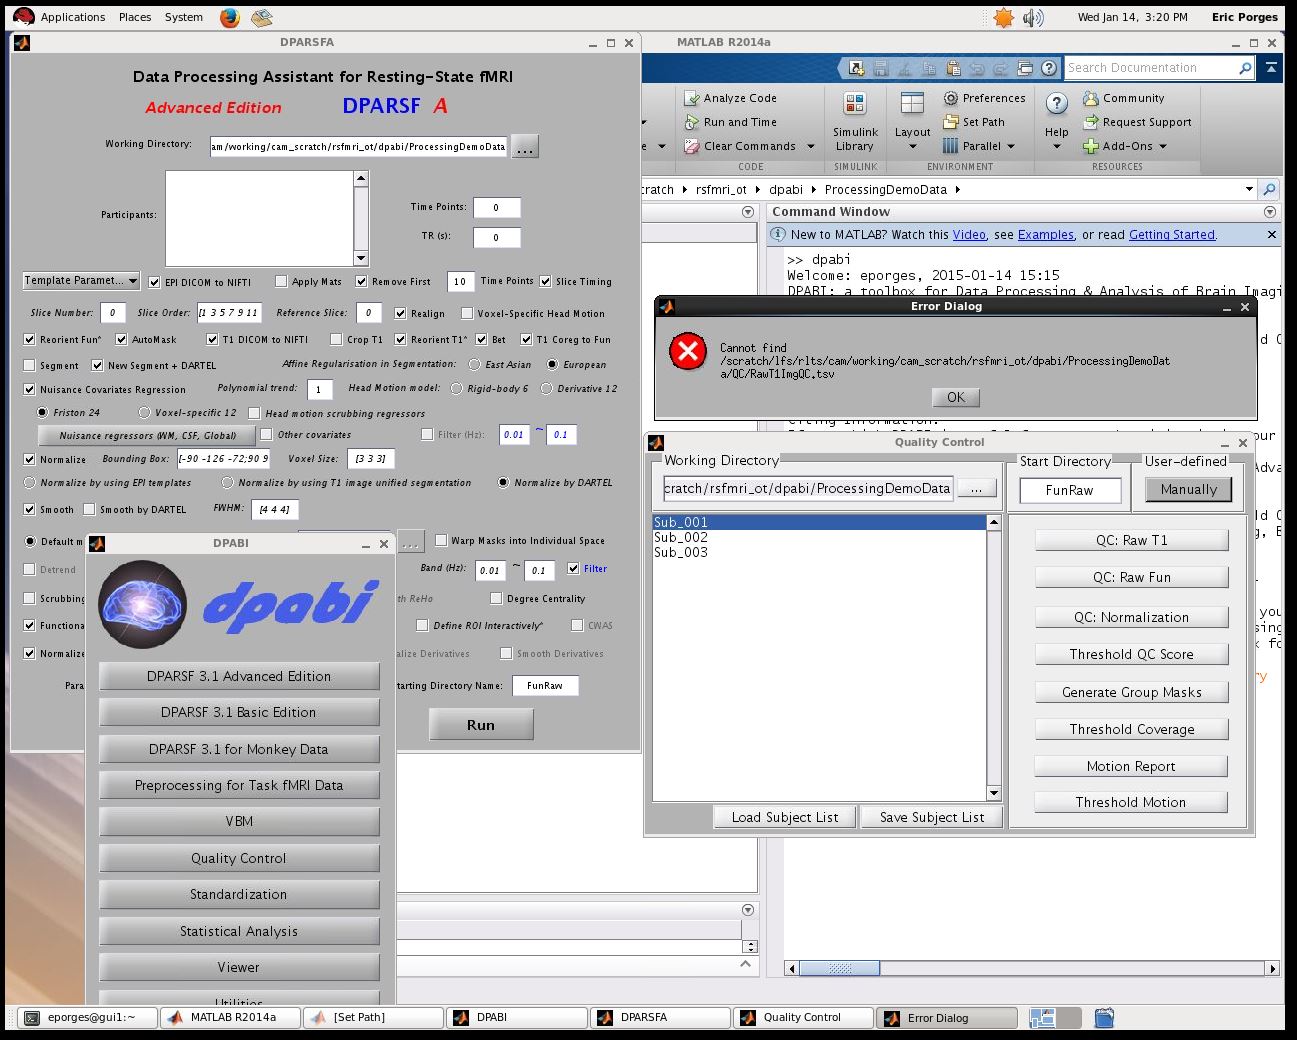
Task: Dismiss the error dialog with OK
Action: coord(956,397)
